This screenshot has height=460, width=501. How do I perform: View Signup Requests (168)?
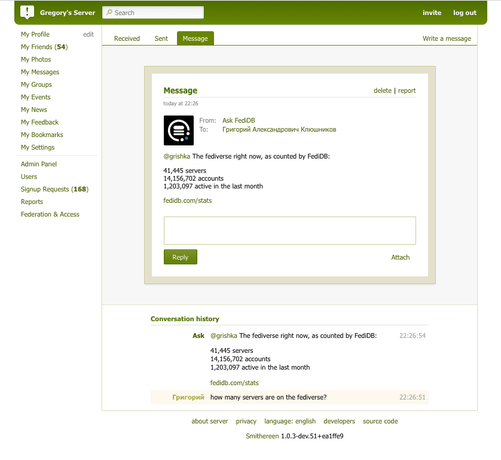55,189
